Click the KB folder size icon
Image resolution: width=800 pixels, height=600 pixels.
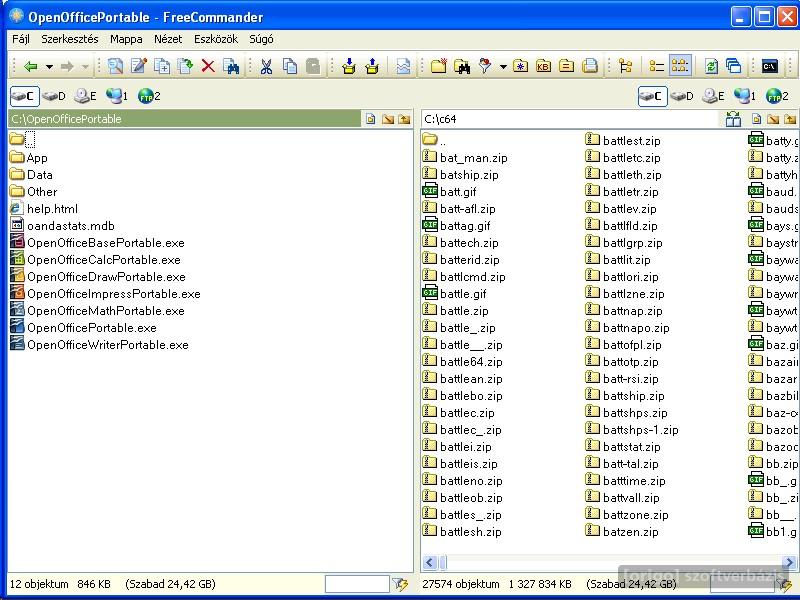click(x=543, y=66)
